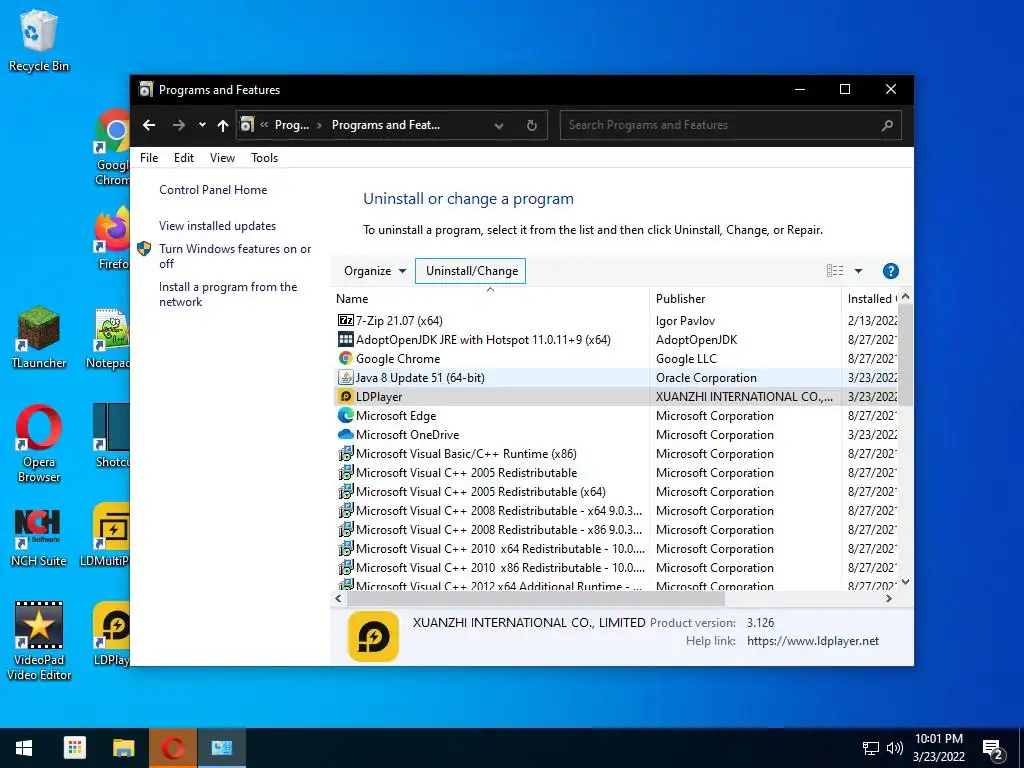Open the View menu
This screenshot has height=768, width=1024.
tap(222, 157)
